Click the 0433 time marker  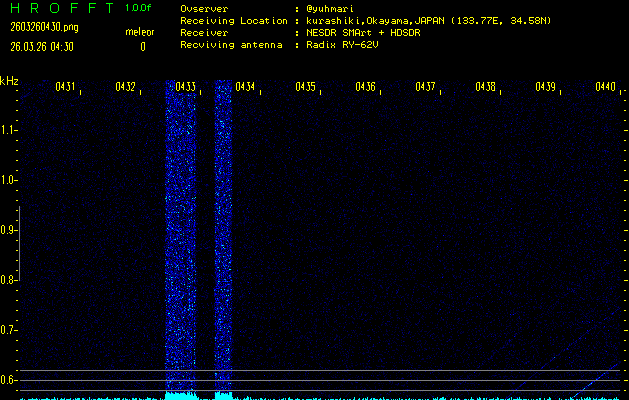click(186, 87)
